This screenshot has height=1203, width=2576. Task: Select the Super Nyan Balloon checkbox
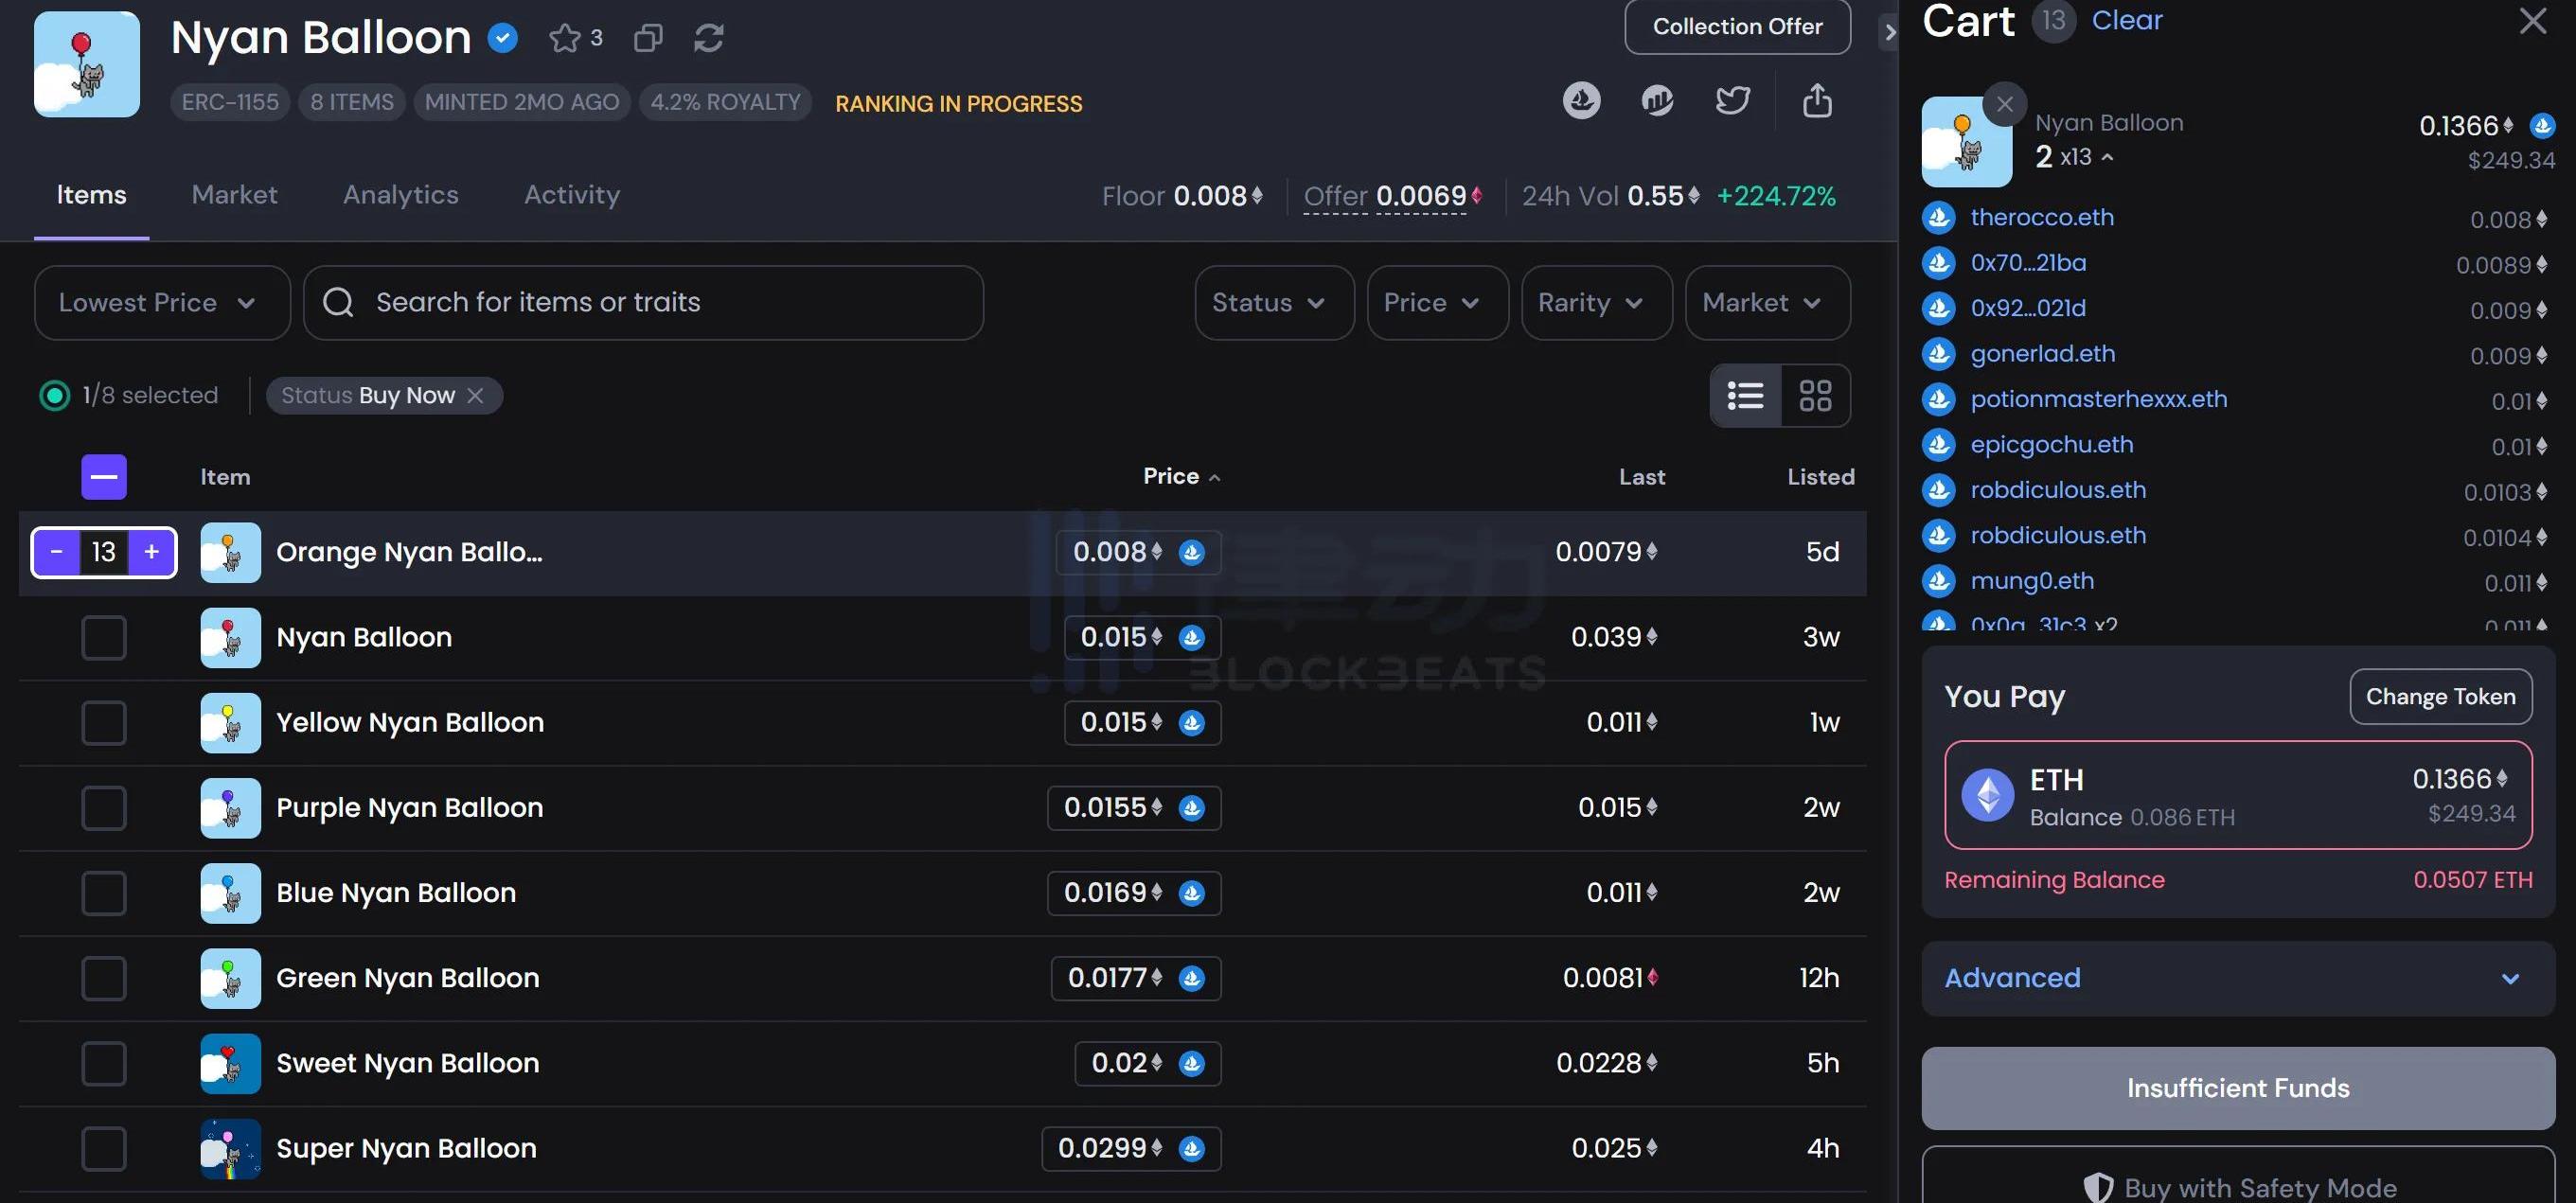104,1148
